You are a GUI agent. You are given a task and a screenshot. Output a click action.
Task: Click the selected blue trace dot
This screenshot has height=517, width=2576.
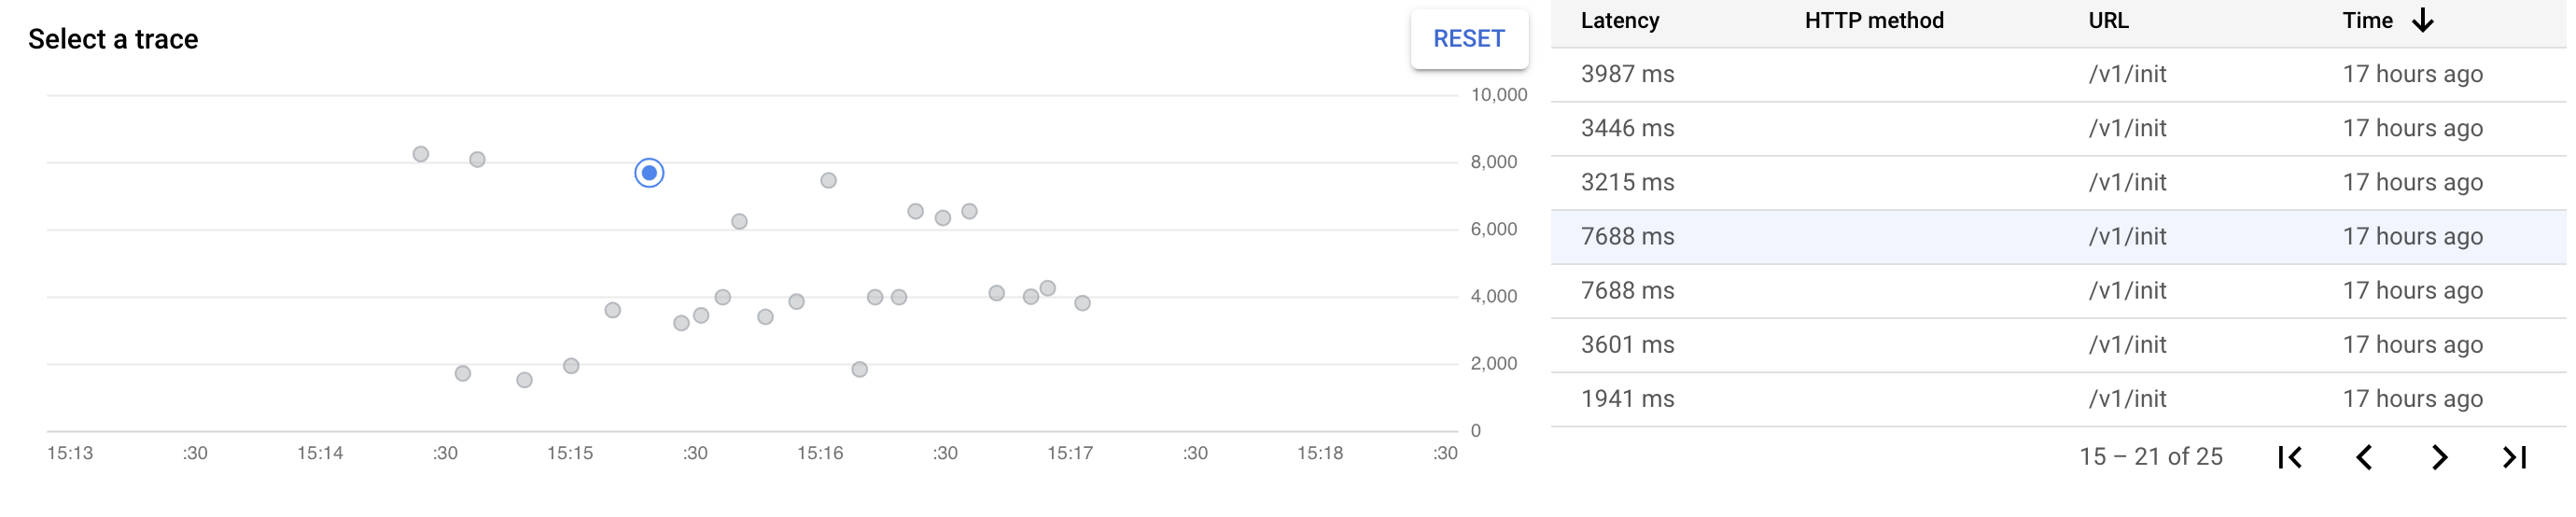tap(649, 173)
